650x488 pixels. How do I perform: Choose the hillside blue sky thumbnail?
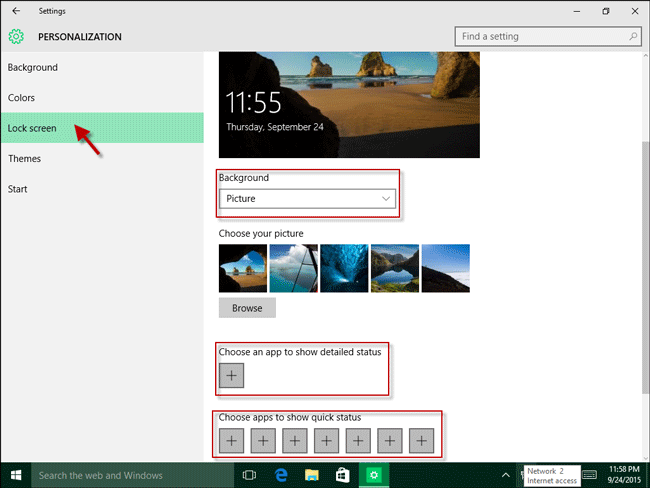(446, 268)
